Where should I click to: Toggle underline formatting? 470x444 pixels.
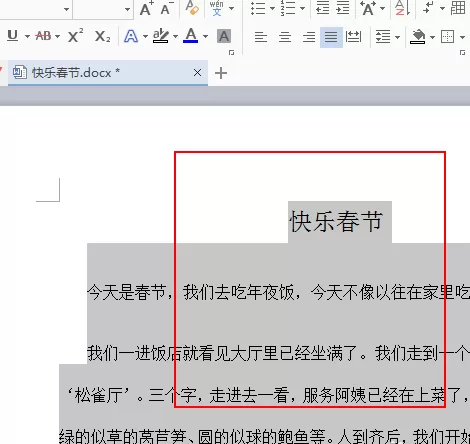tap(13, 36)
